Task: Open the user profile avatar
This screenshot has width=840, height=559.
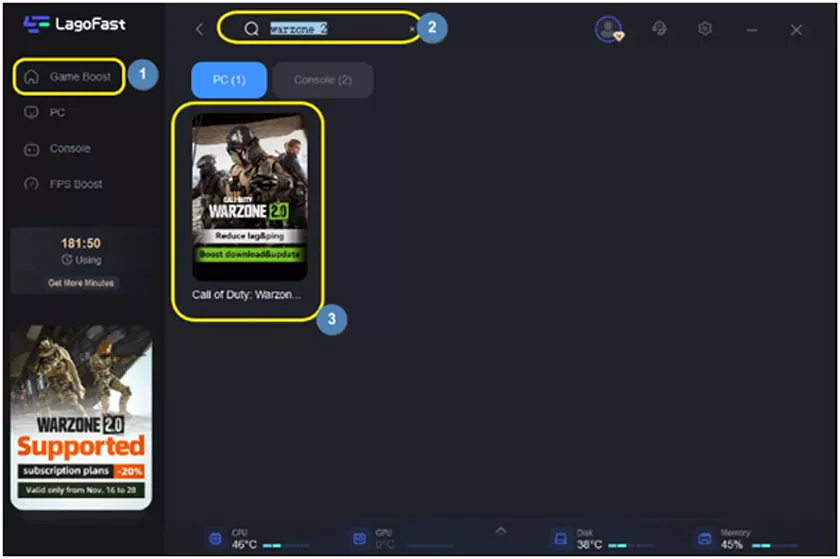Action: tap(609, 29)
